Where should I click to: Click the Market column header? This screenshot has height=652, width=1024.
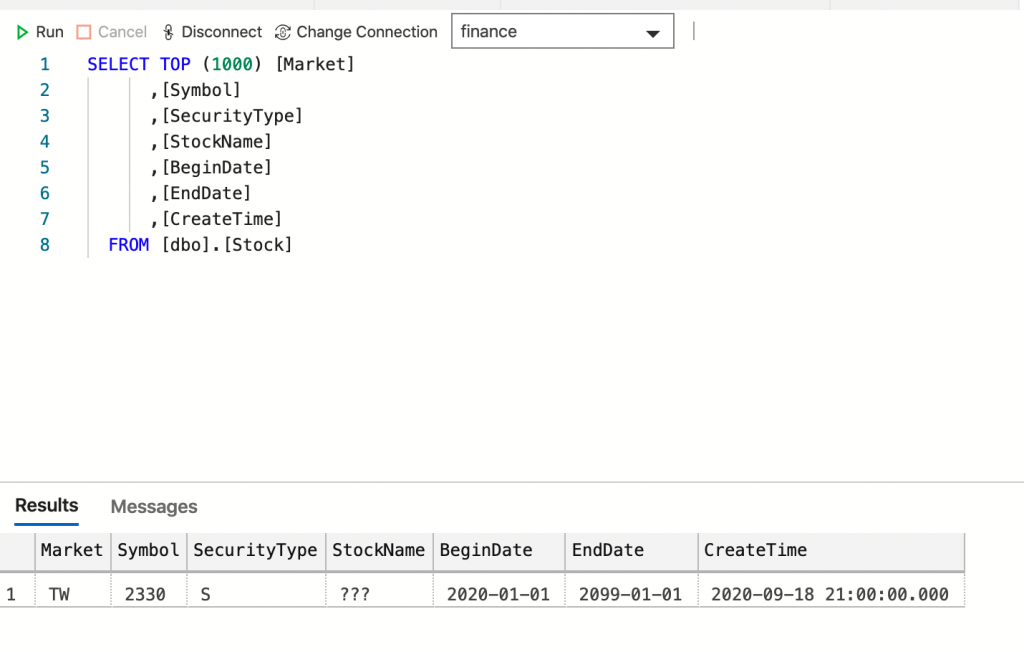[x=71, y=550]
